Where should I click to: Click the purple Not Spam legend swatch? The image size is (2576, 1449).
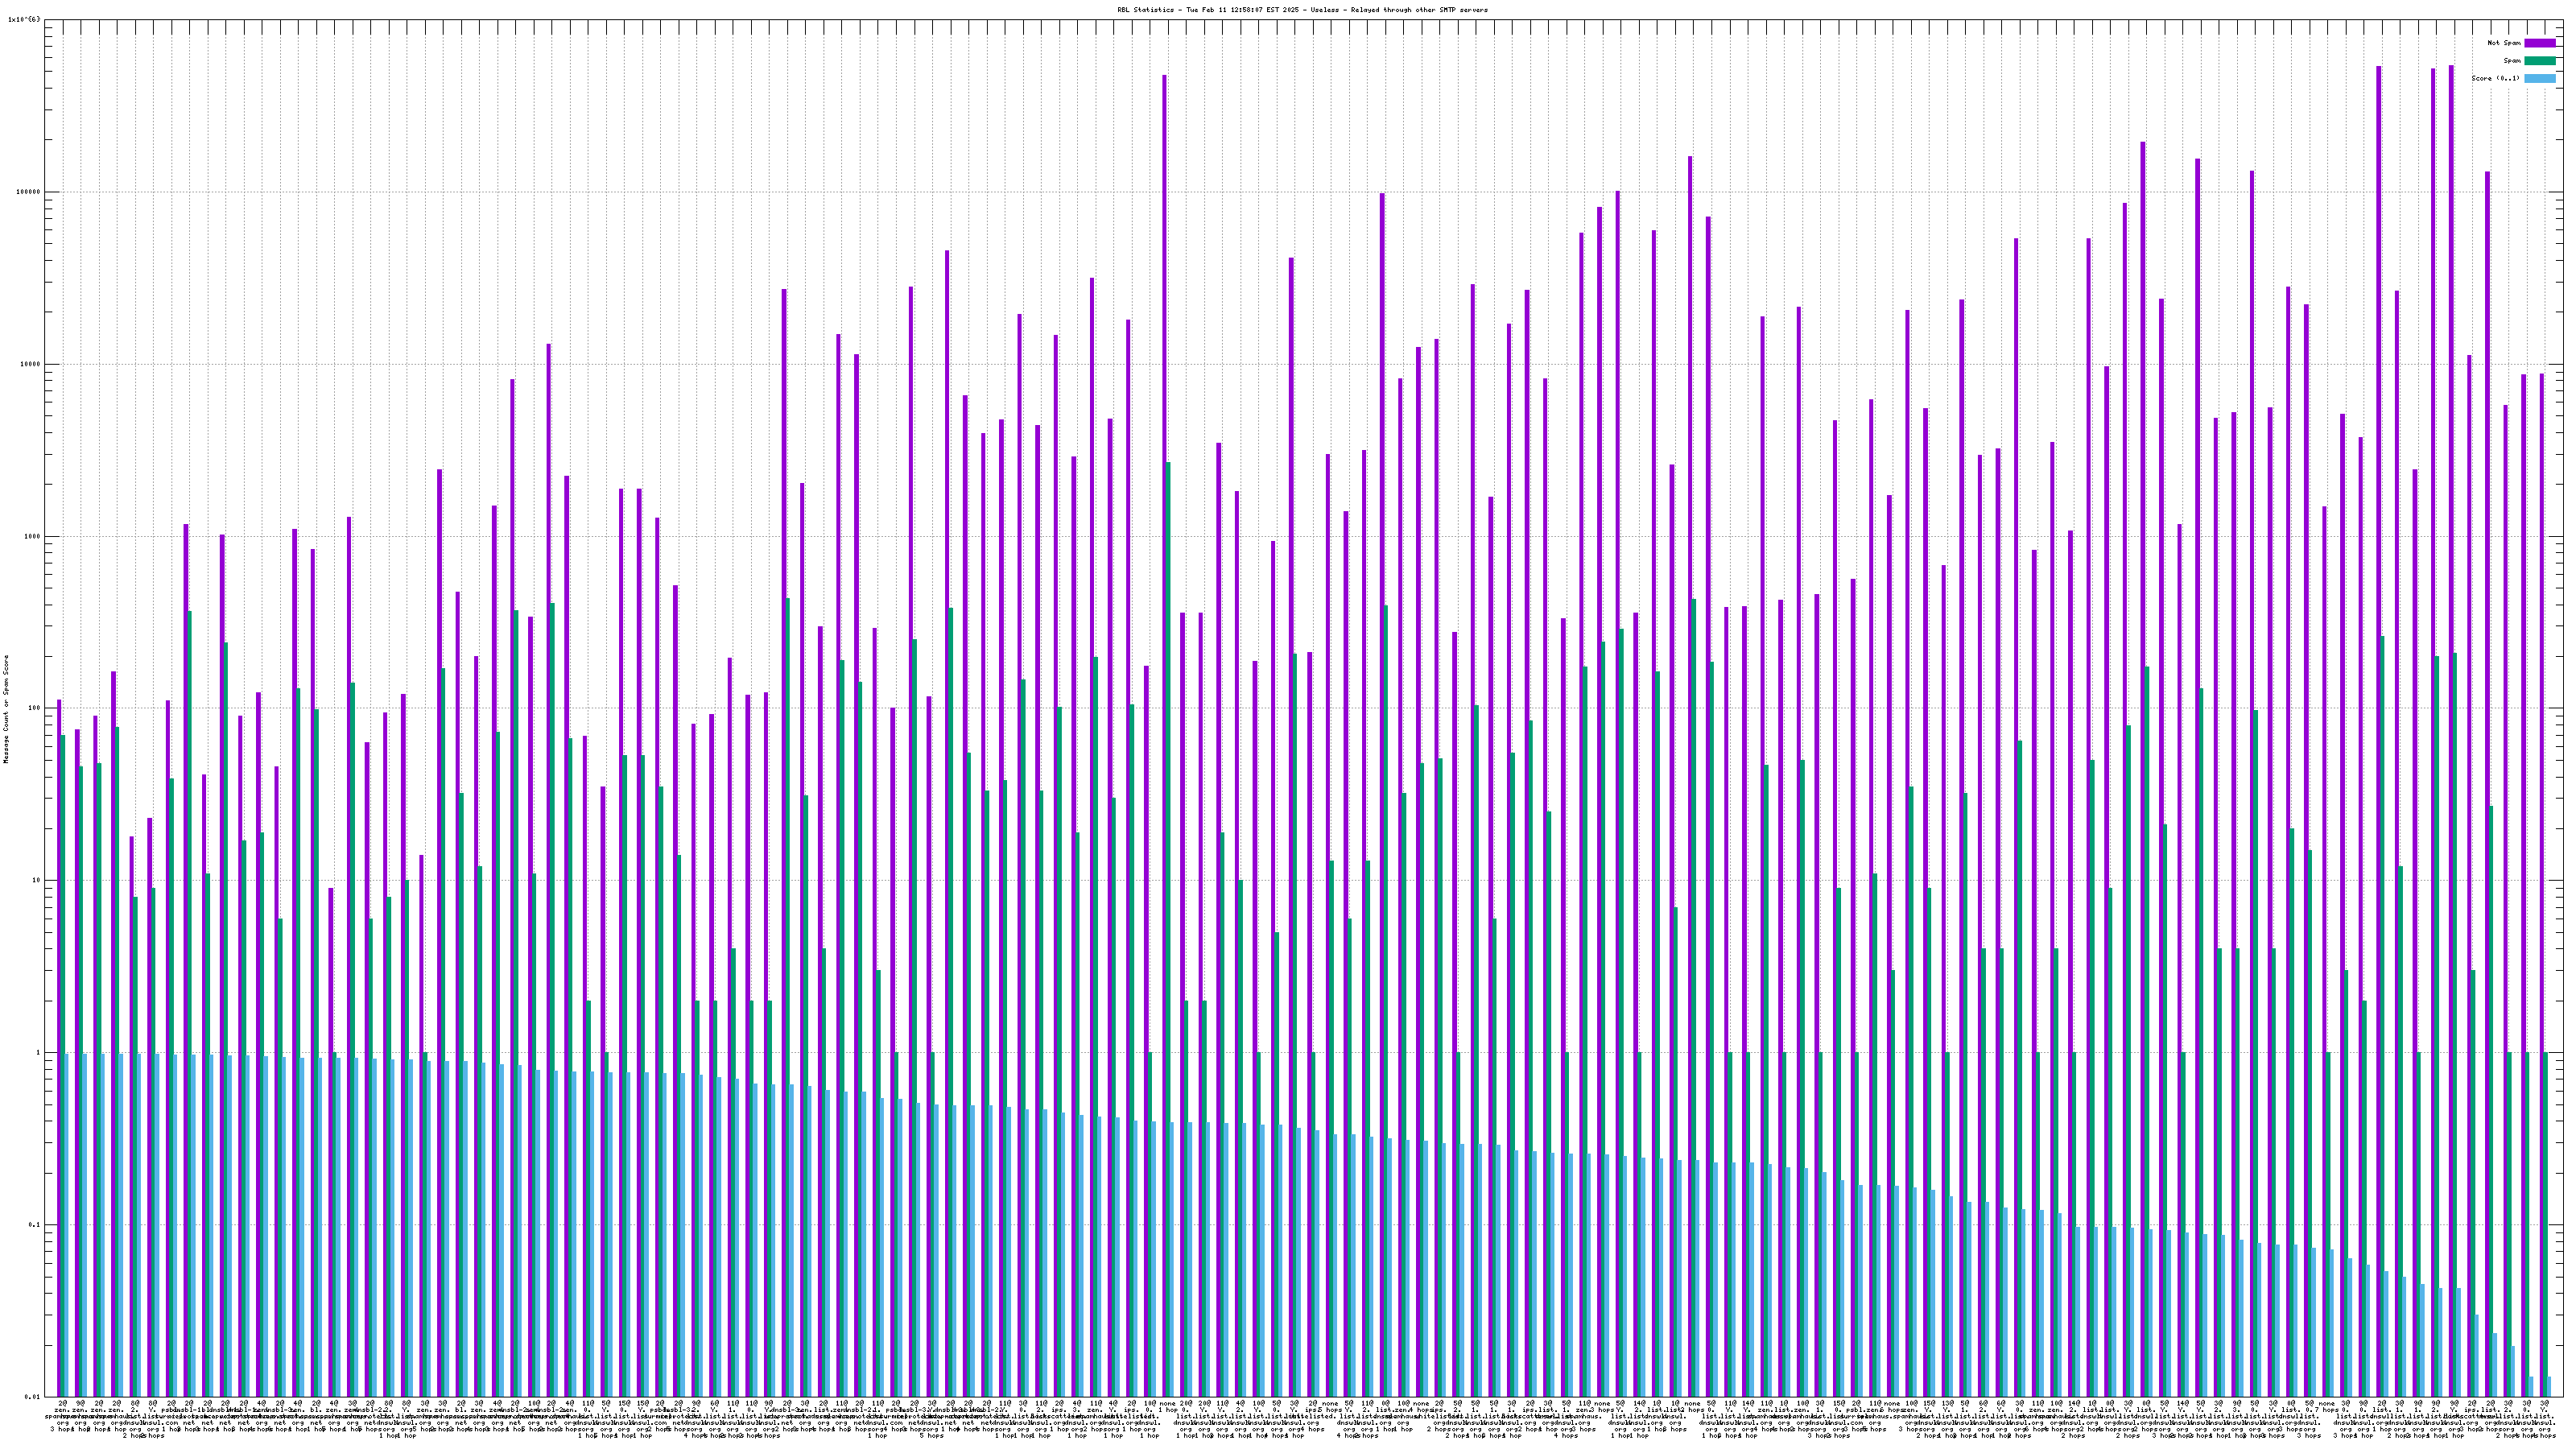coord(2539,43)
